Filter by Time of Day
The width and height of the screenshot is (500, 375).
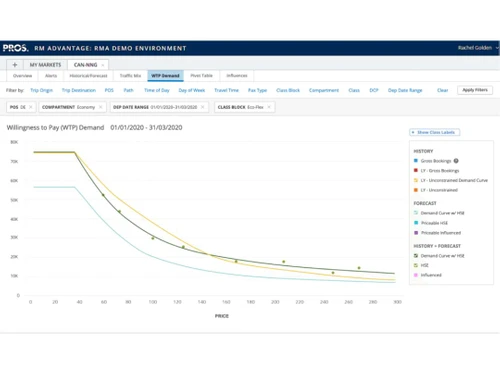click(x=157, y=90)
